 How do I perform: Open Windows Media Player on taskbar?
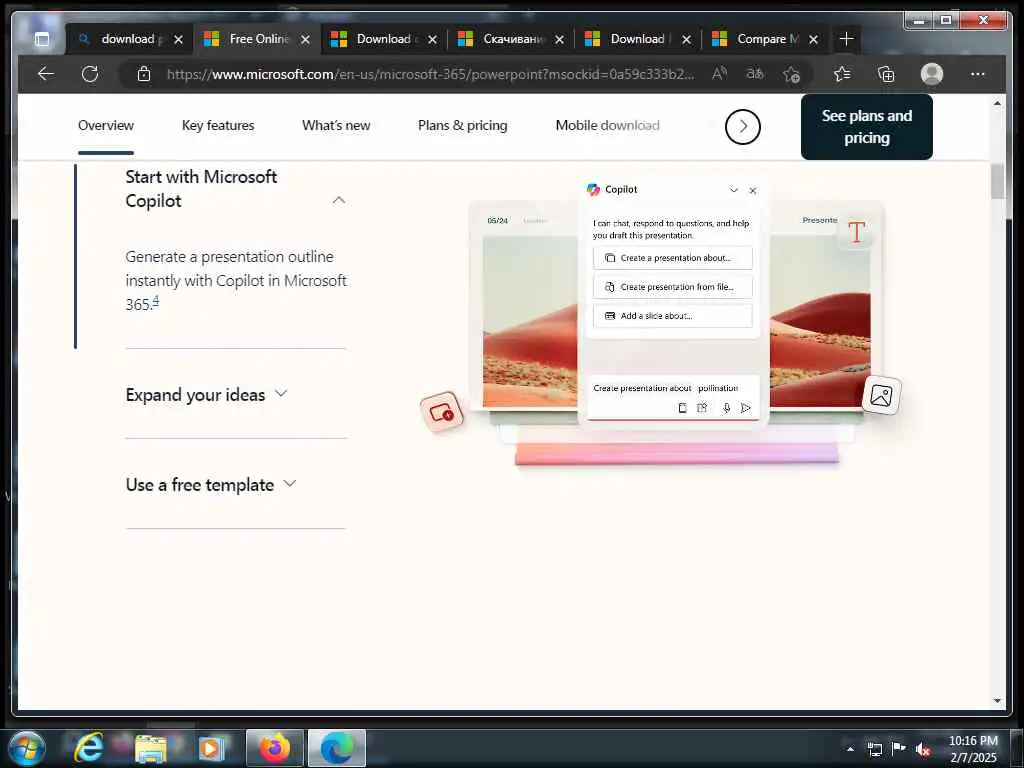pyautogui.click(x=211, y=748)
